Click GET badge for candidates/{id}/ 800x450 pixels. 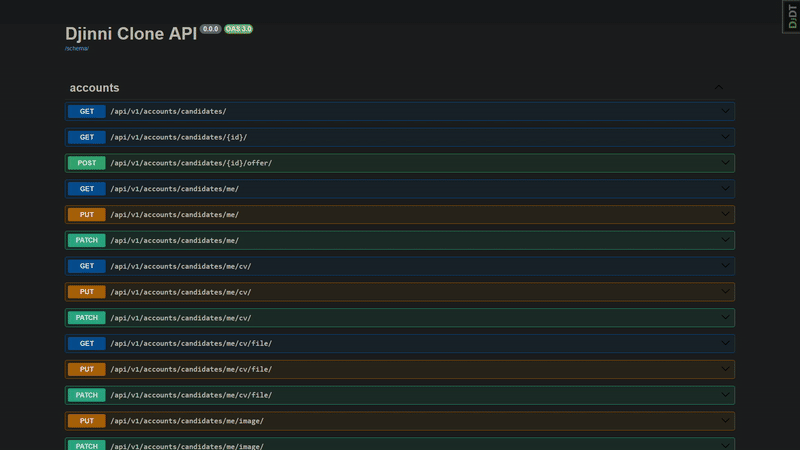pyautogui.click(x=87, y=137)
